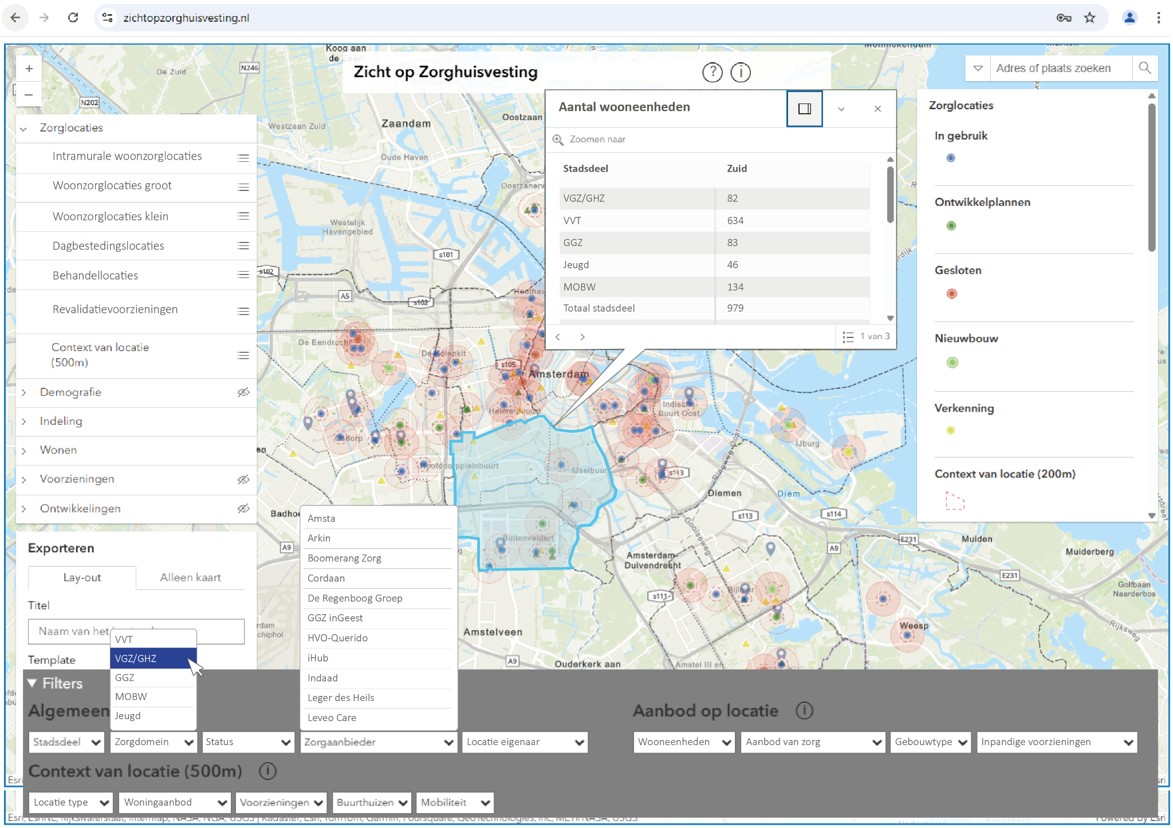
Task: Select MOBW in Zorgdomein list
Action: pos(153,696)
